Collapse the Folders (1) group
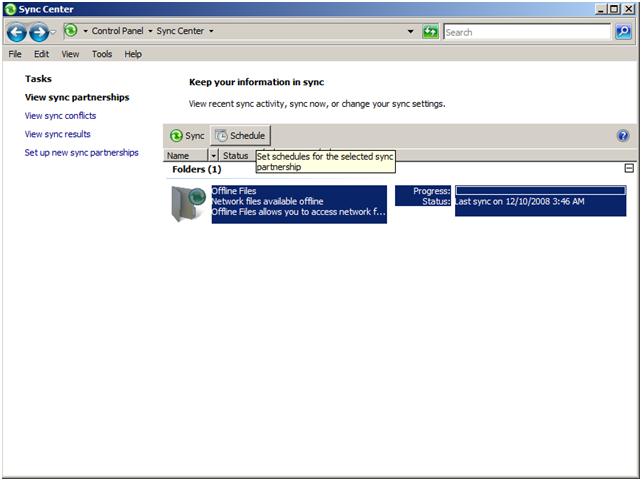Screen dimensions: 642x481 [x=629, y=168]
